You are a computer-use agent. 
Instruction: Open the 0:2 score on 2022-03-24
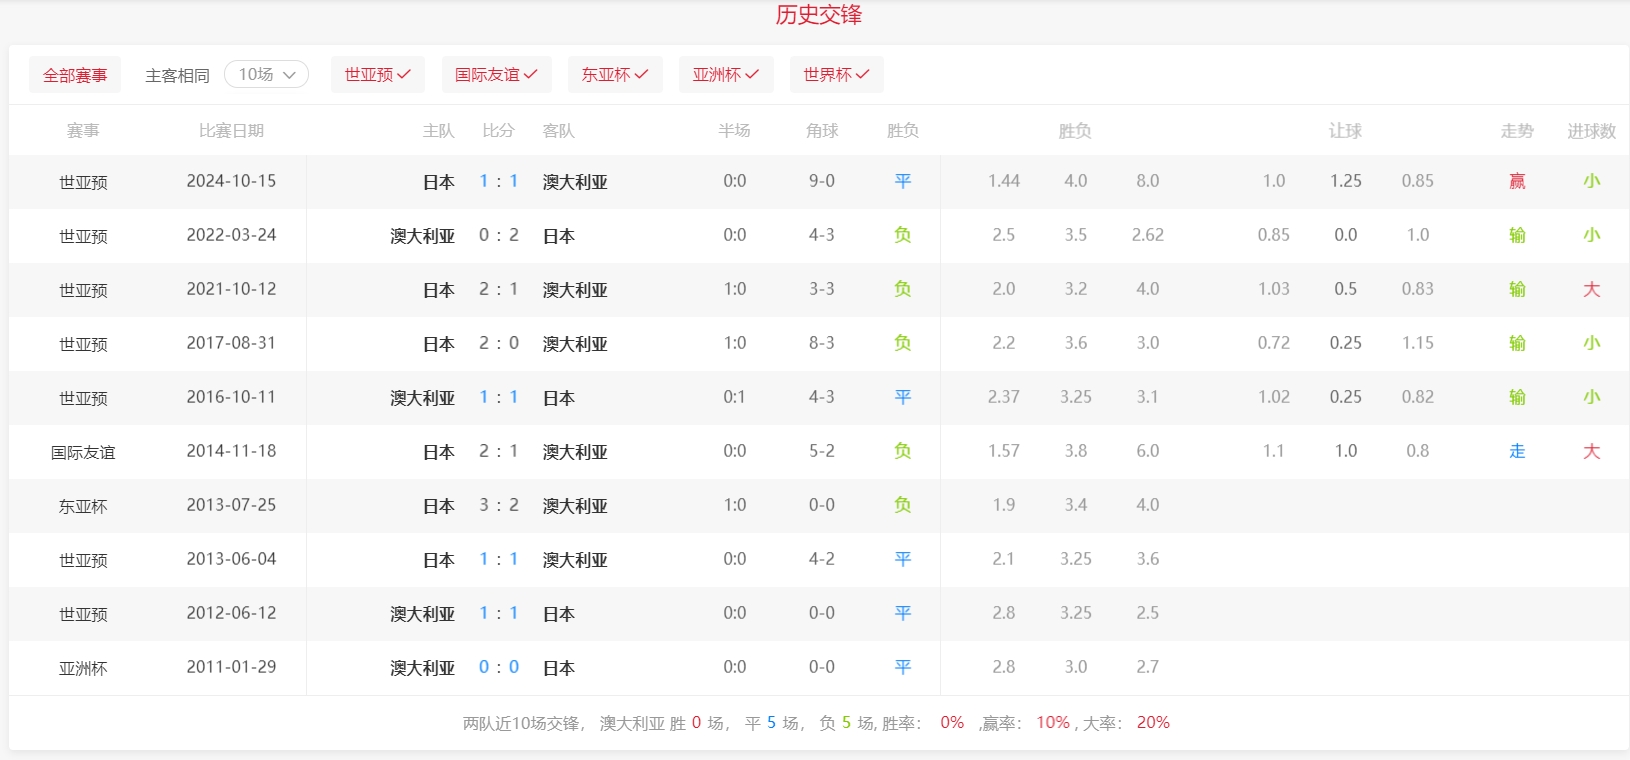pos(498,235)
